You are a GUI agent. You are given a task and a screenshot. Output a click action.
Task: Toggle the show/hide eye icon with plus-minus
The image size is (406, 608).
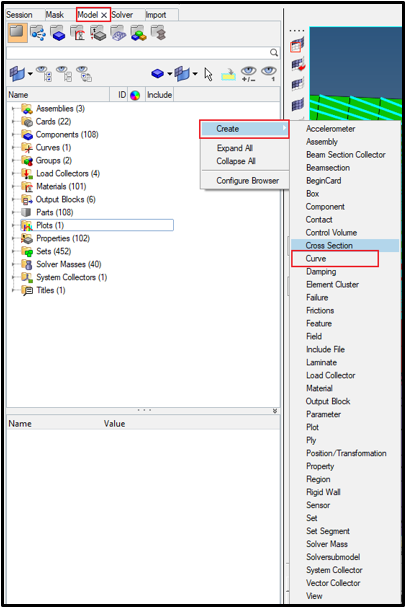pos(249,74)
